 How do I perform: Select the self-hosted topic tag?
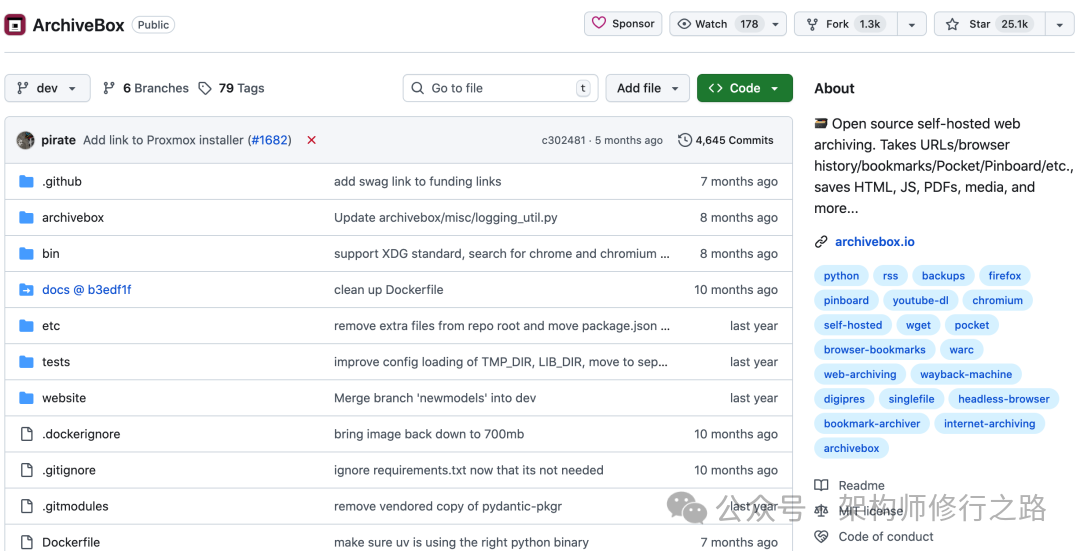tap(853, 325)
